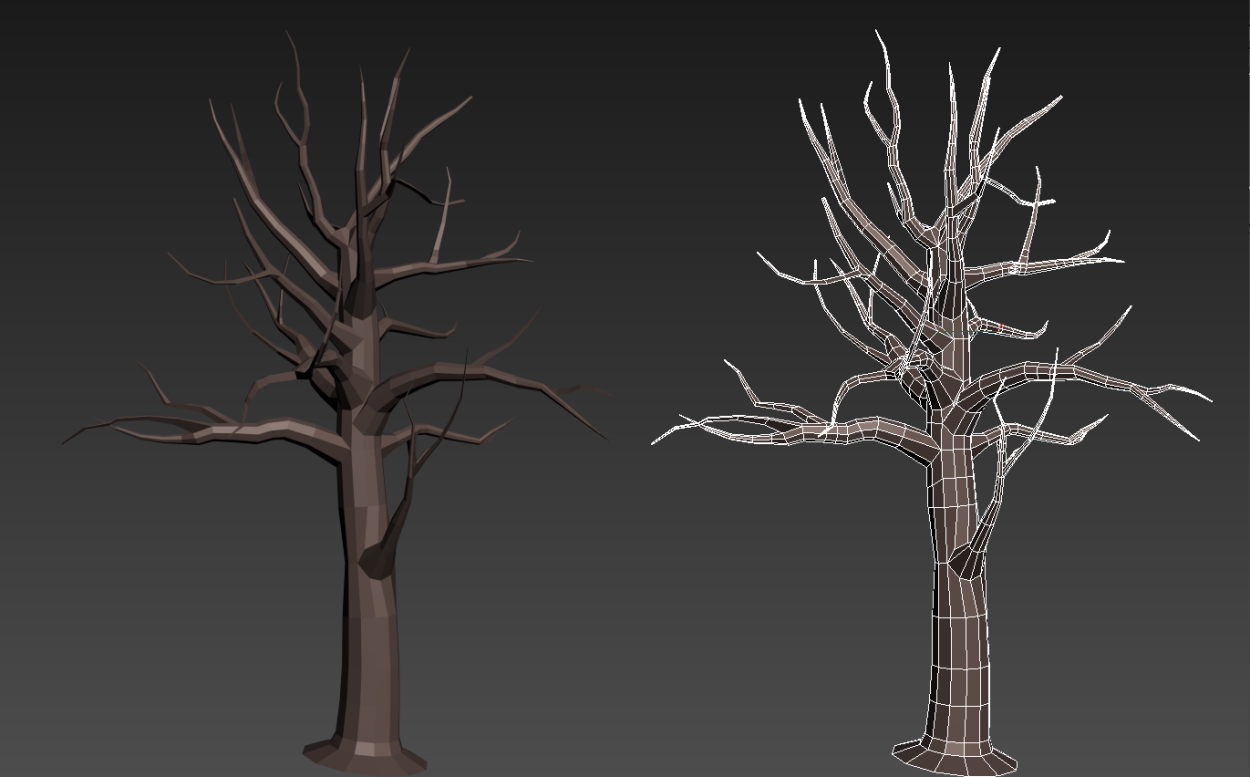Select the broken stub branch on wireframe trunk
The width and height of the screenshot is (1250, 777).
tap(968, 558)
